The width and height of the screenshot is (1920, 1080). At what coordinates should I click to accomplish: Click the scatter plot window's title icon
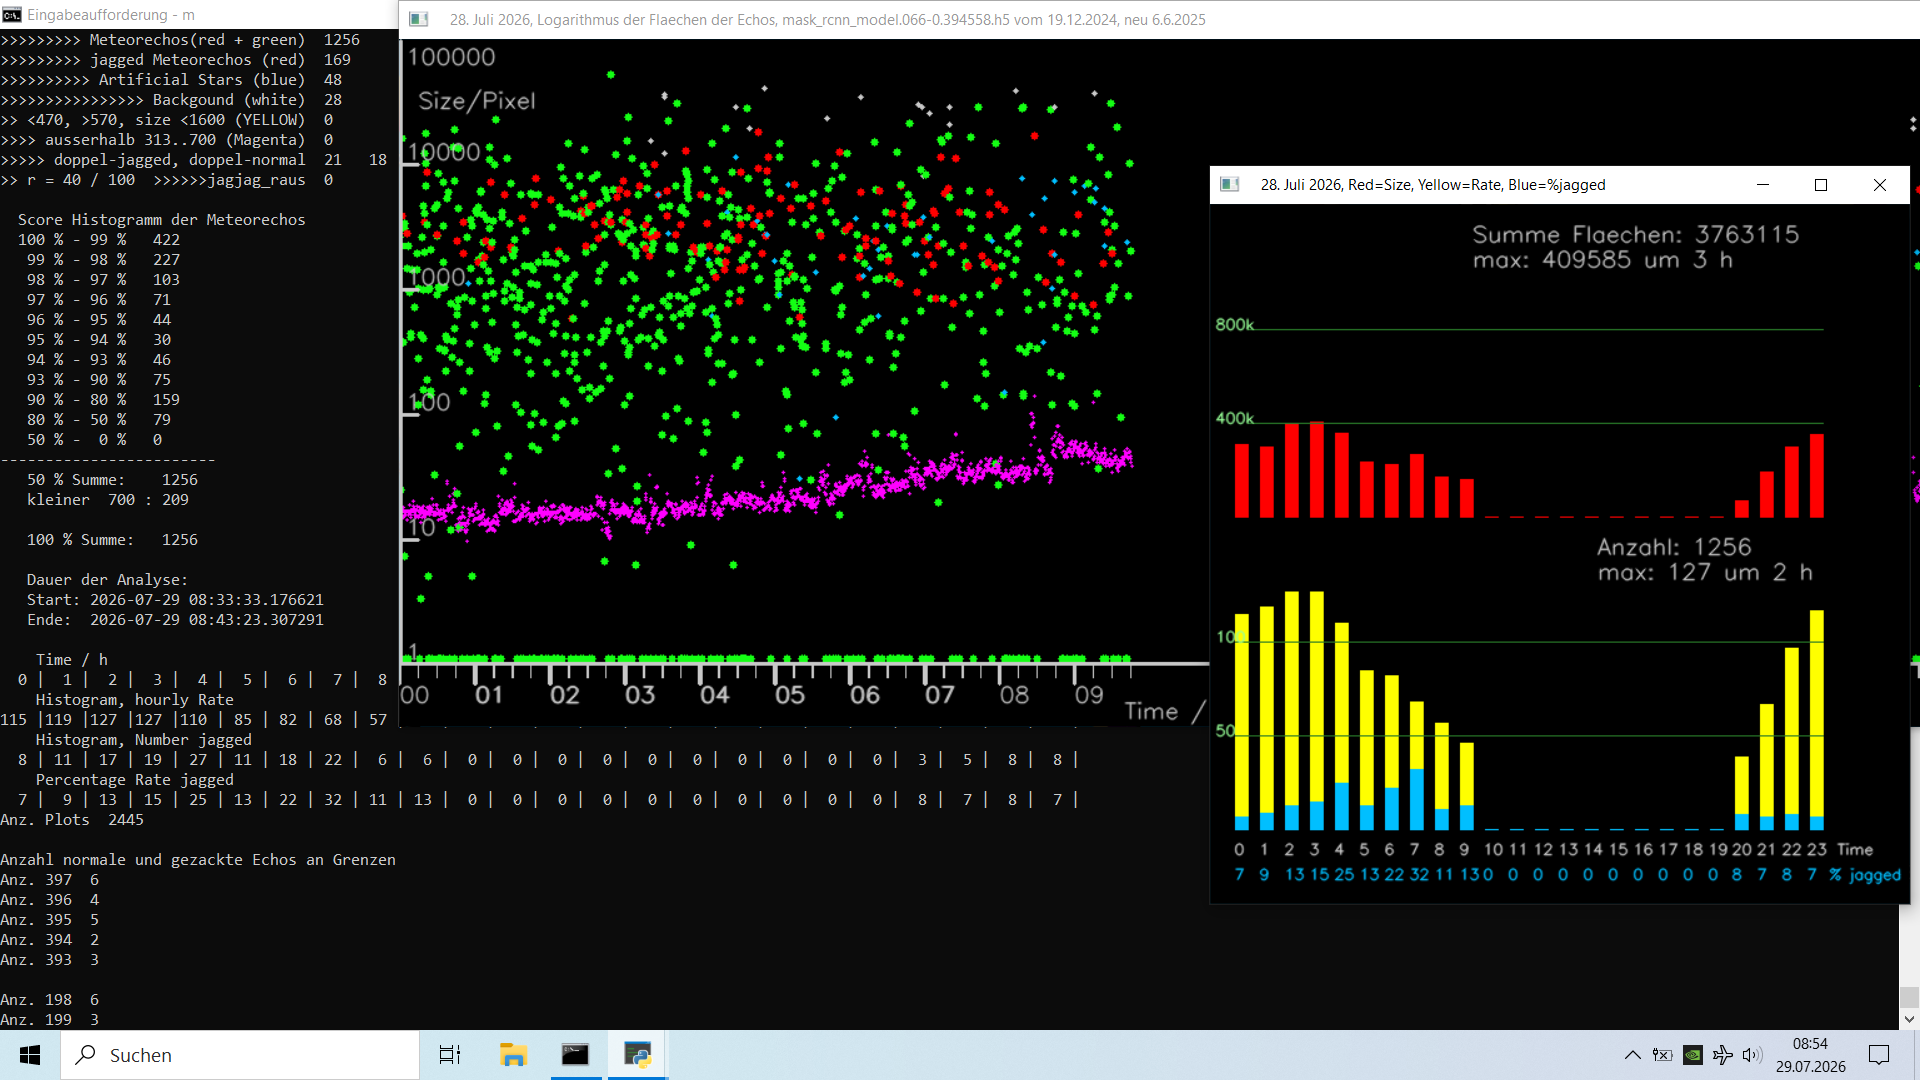click(x=419, y=19)
